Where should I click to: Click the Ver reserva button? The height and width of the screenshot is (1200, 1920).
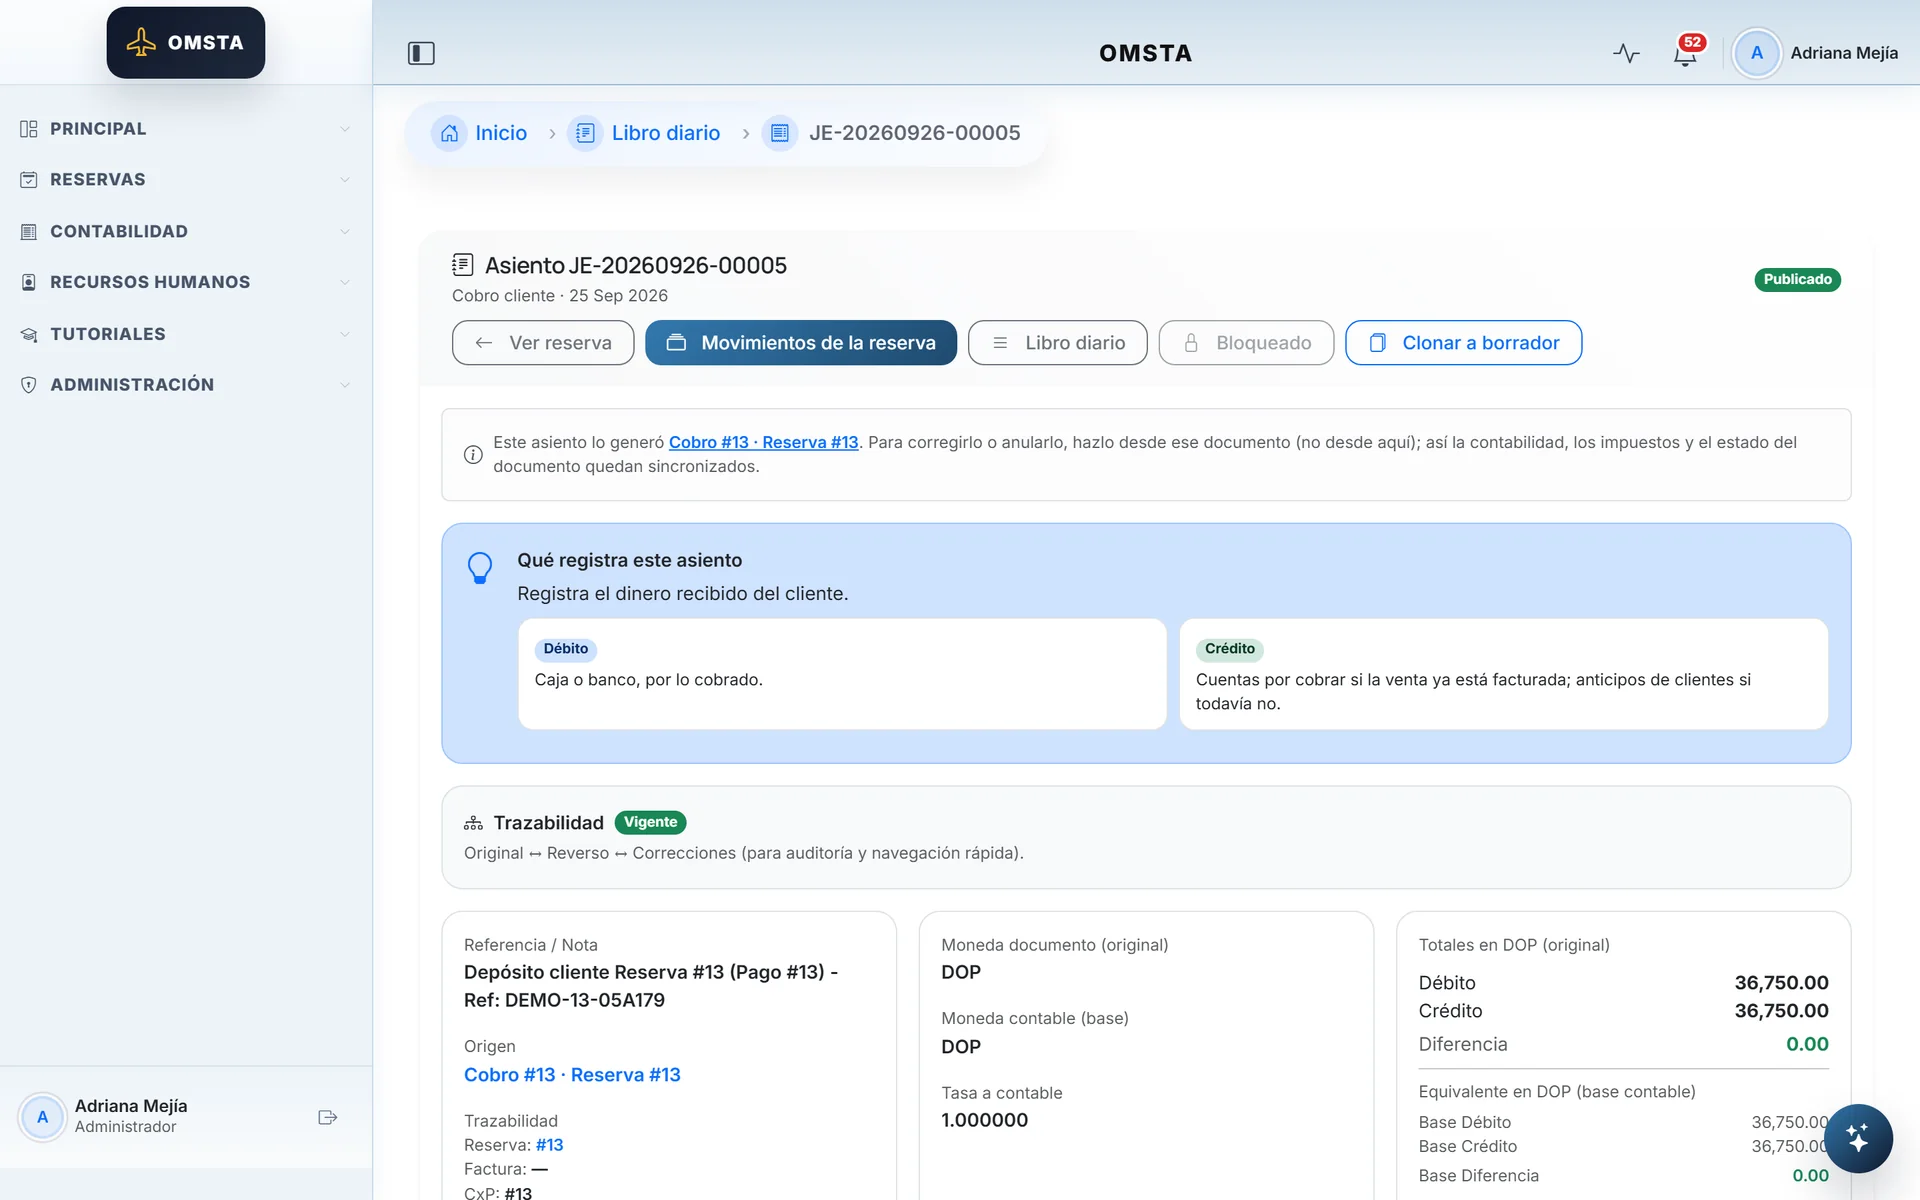[x=543, y=343]
